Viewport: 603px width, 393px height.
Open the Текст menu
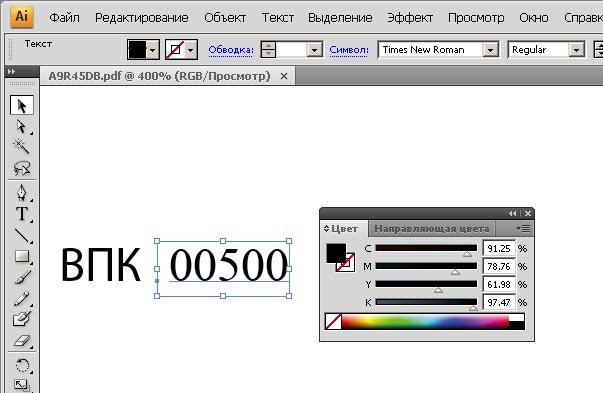pyautogui.click(x=278, y=18)
